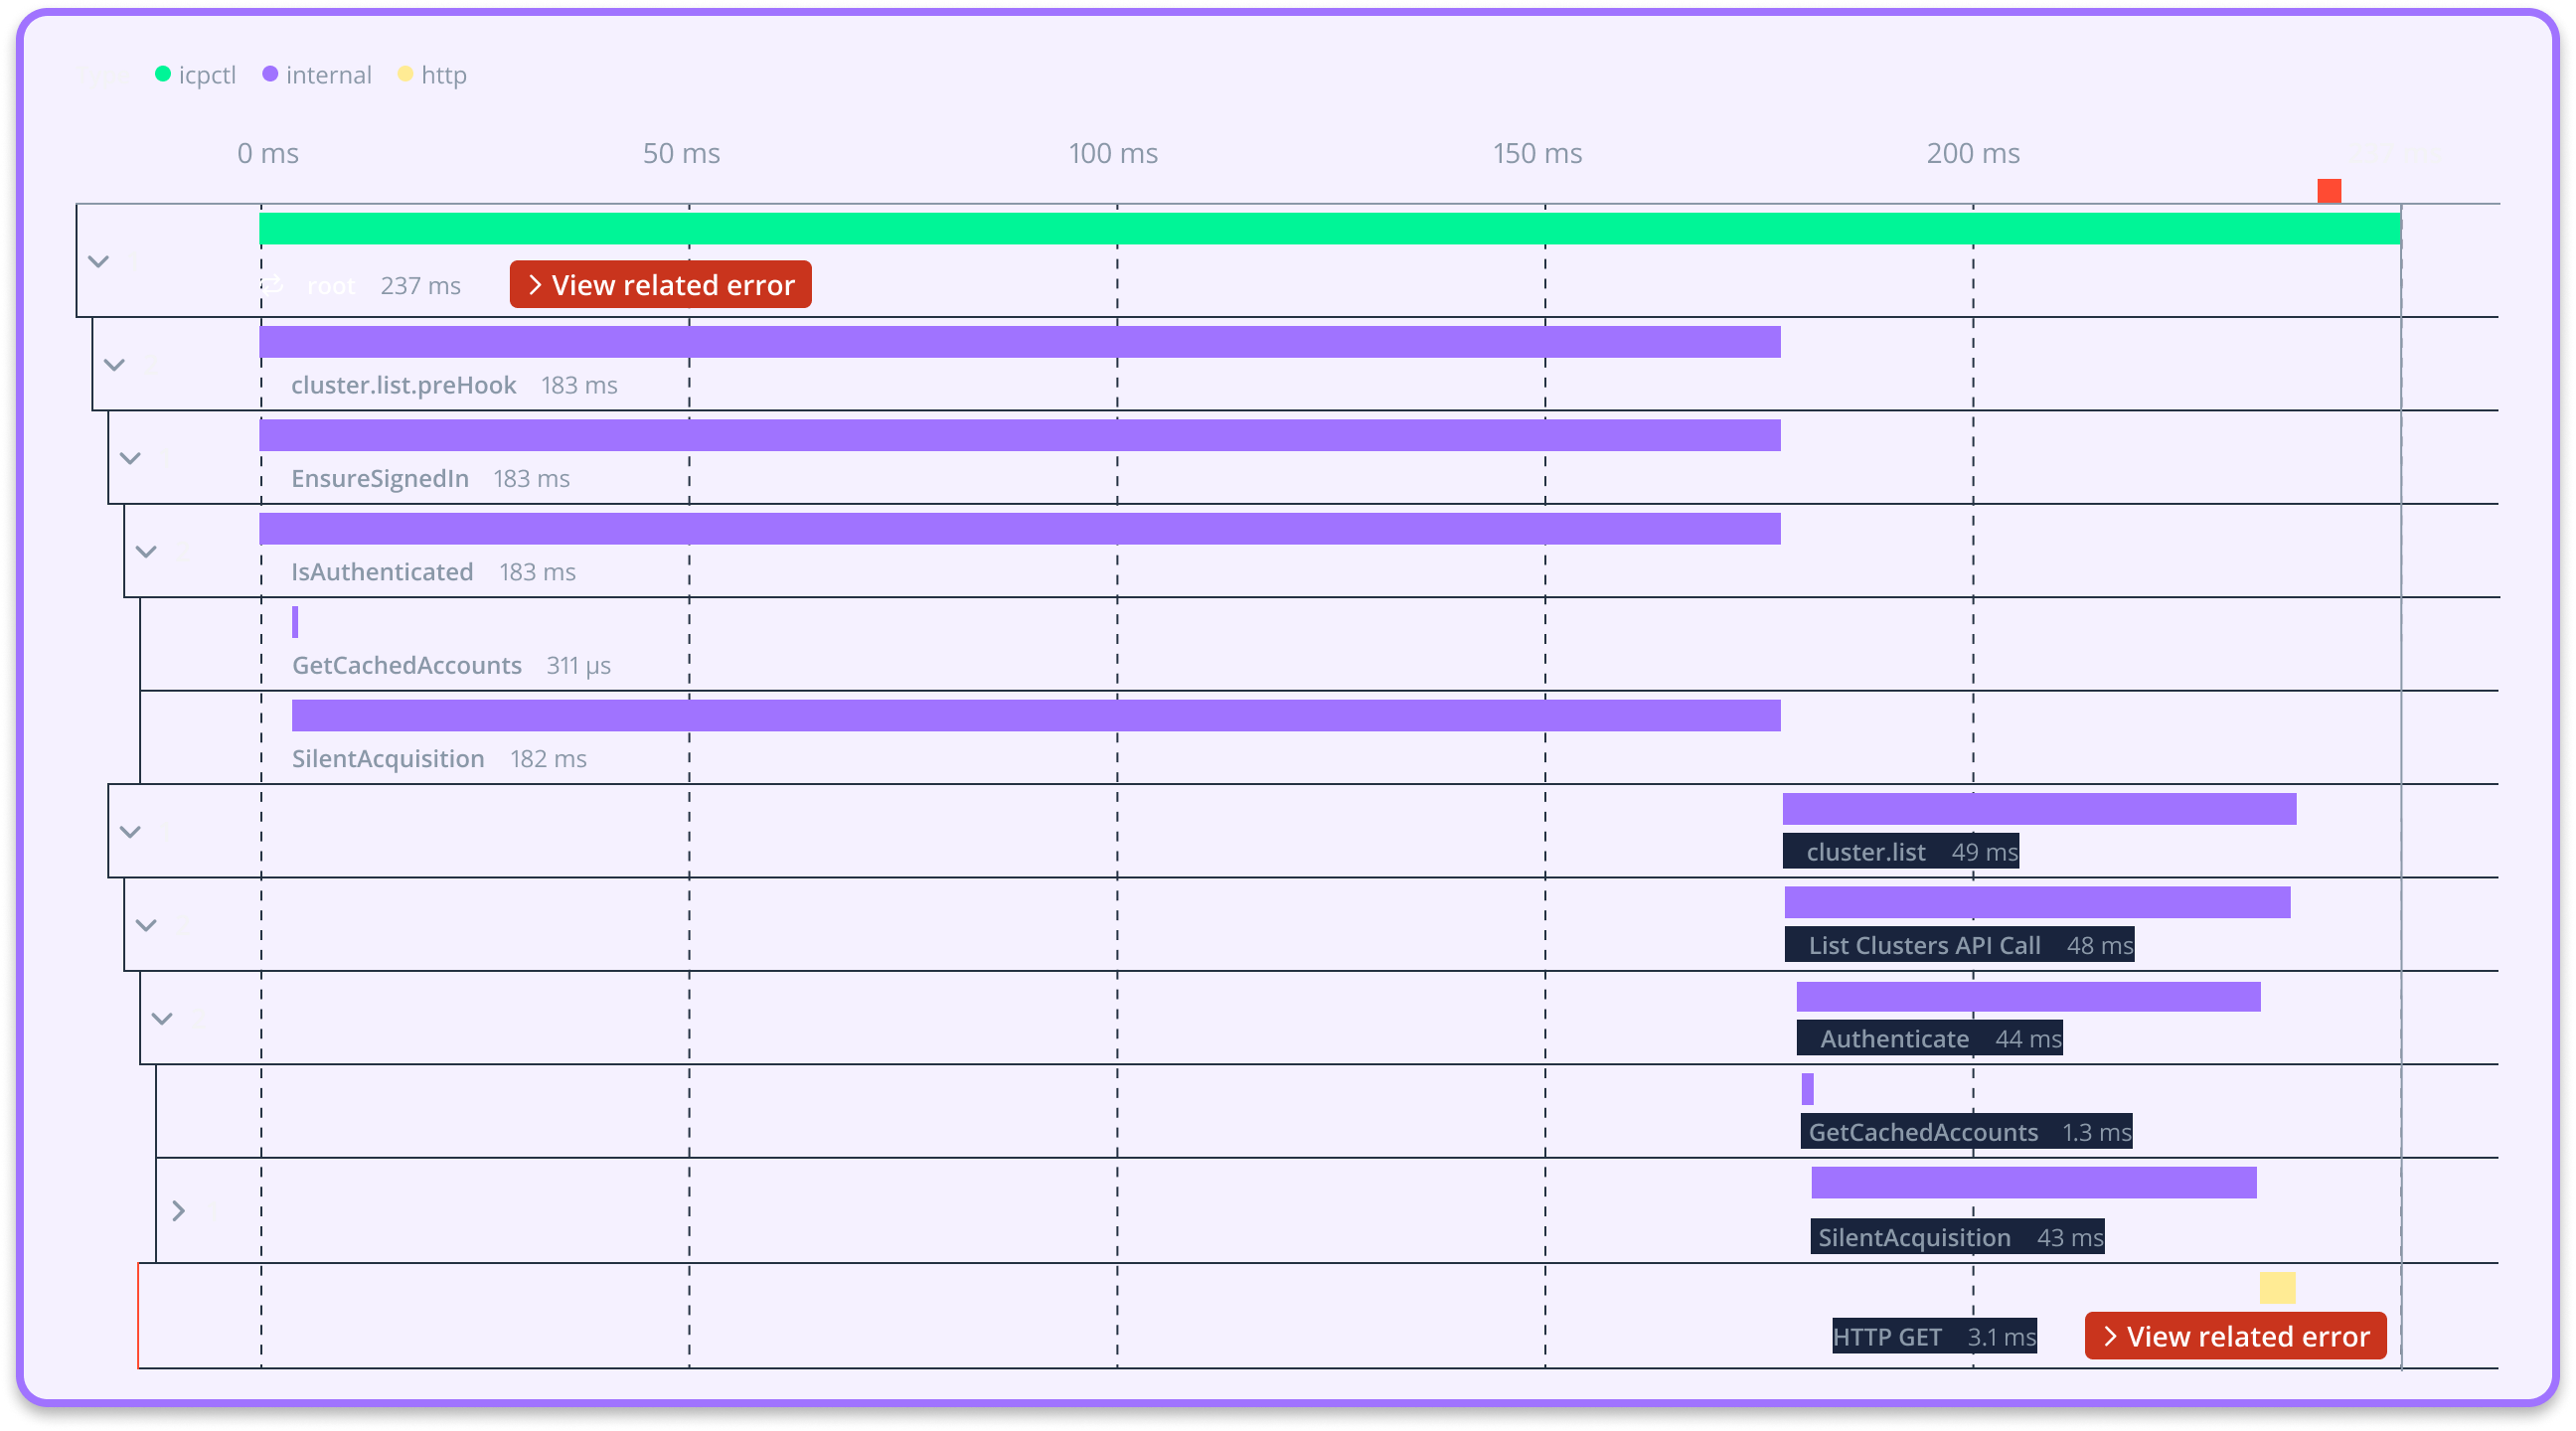
Task: Select the cluster.list.preHook span bar
Action: pyautogui.click(x=1020, y=342)
